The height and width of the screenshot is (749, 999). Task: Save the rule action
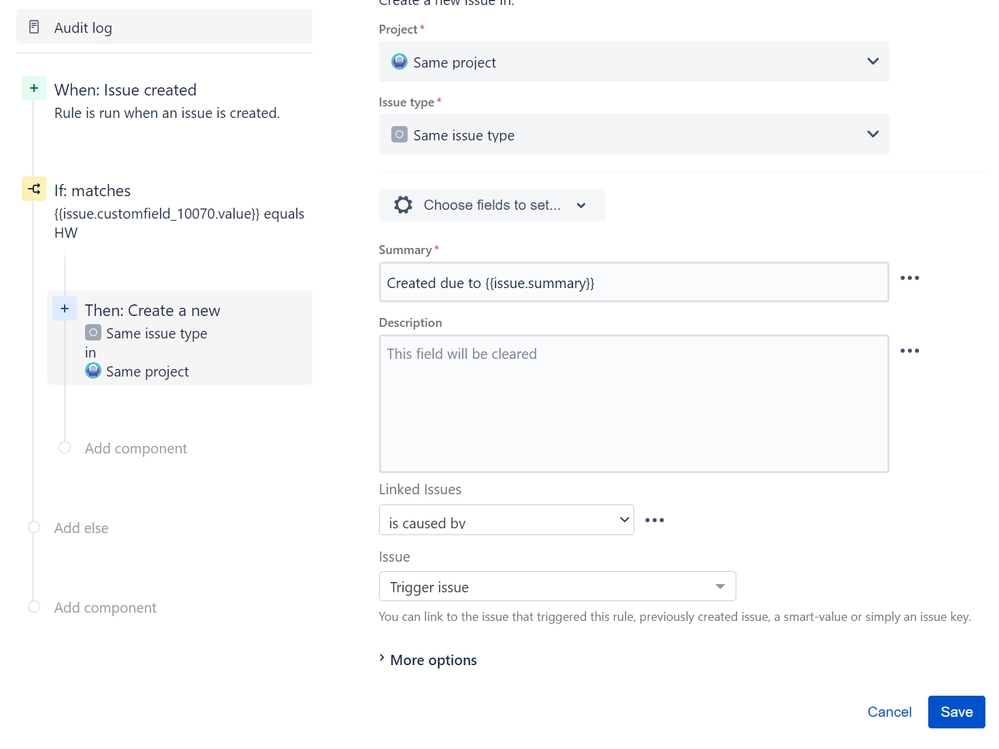956,712
